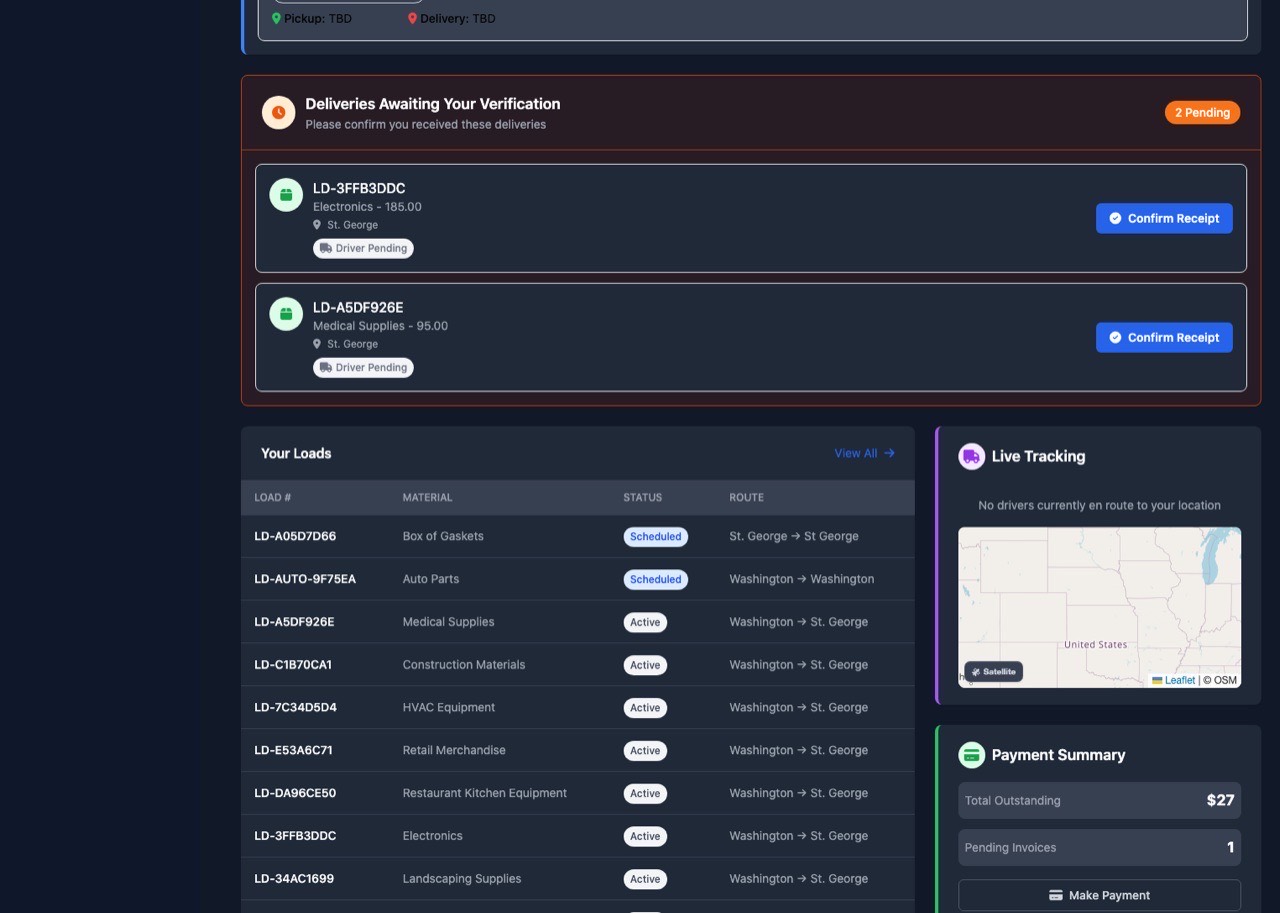Click Active status for HVAC Equipment
The image size is (1280, 913).
(x=645, y=708)
